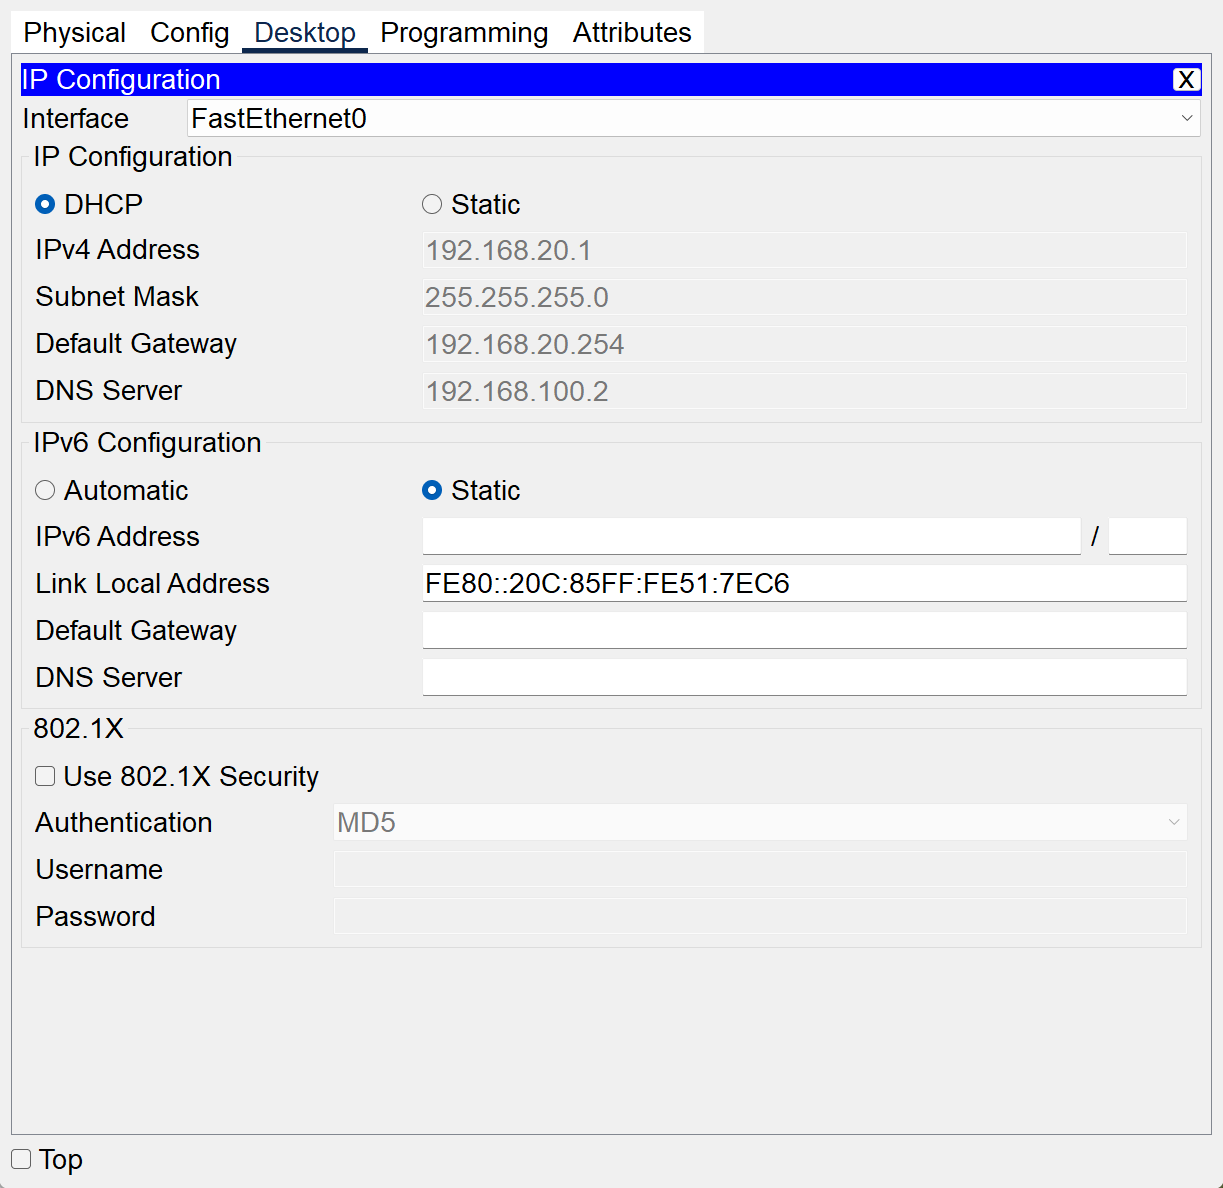Viewport: 1223px width, 1188px height.
Task: Open the Programming tab
Action: [x=463, y=32]
